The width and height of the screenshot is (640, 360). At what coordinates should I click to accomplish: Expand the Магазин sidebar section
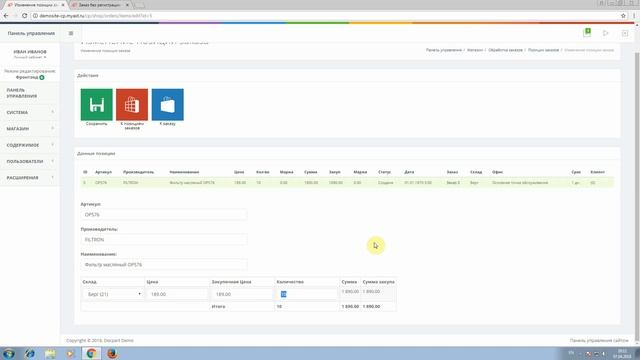30,129
